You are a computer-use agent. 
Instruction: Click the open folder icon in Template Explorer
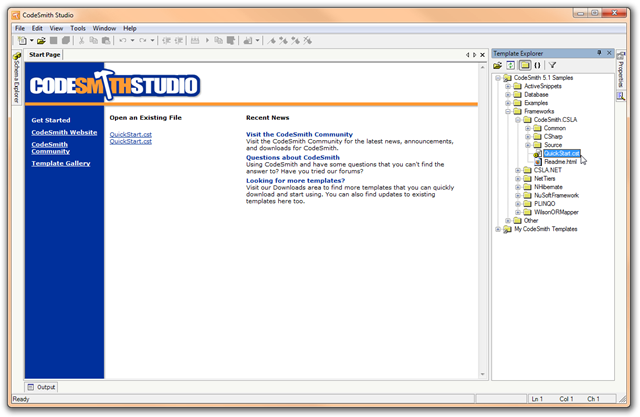[x=498, y=65]
